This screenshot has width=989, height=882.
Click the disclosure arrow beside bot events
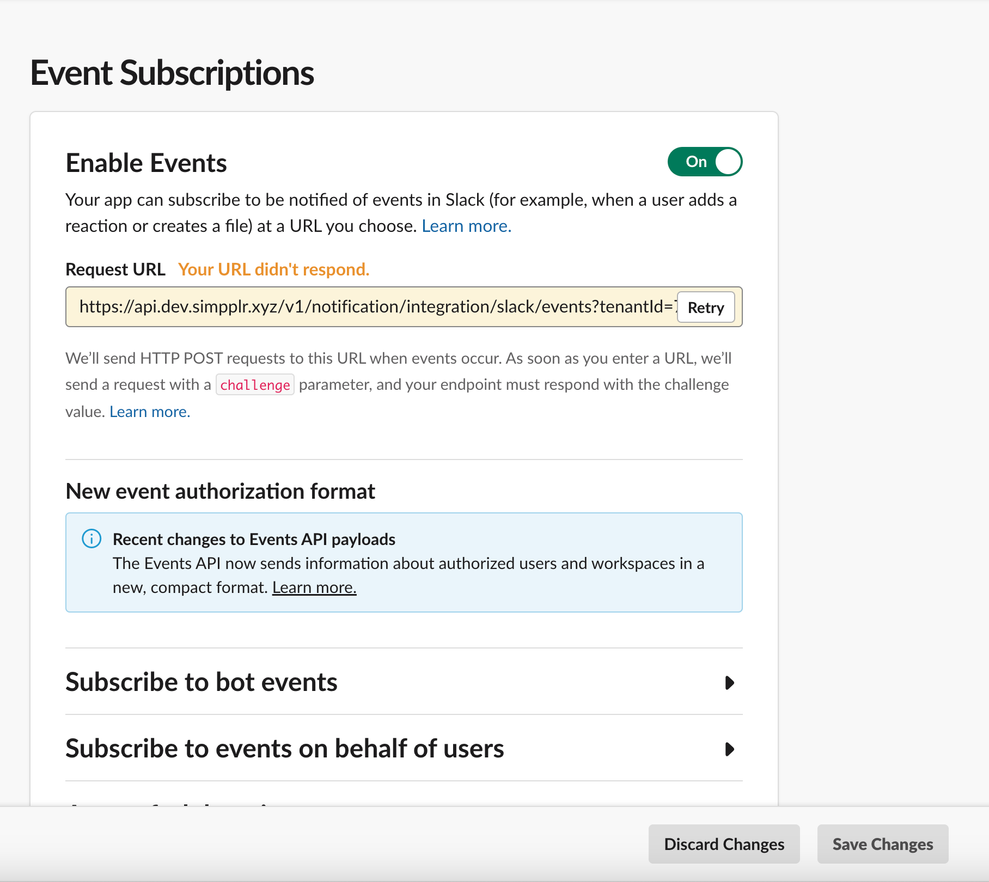730,682
